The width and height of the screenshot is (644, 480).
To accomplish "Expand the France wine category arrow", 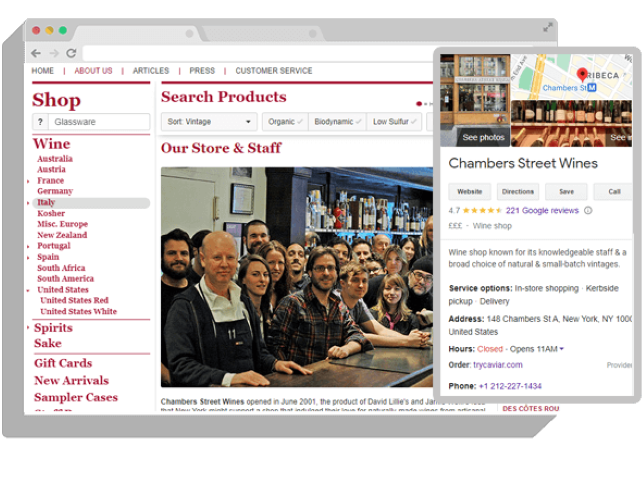I will [x=28, y=181].
